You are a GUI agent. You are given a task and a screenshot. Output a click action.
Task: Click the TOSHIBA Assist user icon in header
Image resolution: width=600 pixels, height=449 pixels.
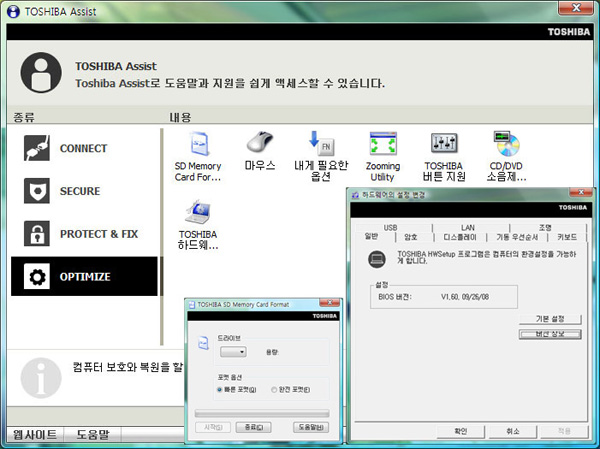tap(41, 73)
